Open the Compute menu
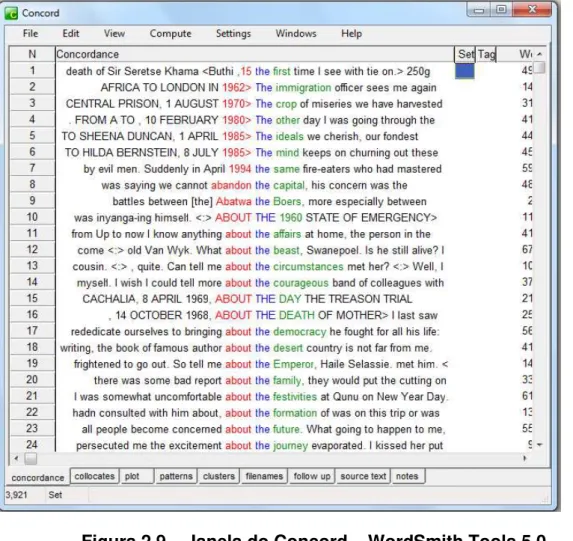The image size is (573, 541). point(170,34)
